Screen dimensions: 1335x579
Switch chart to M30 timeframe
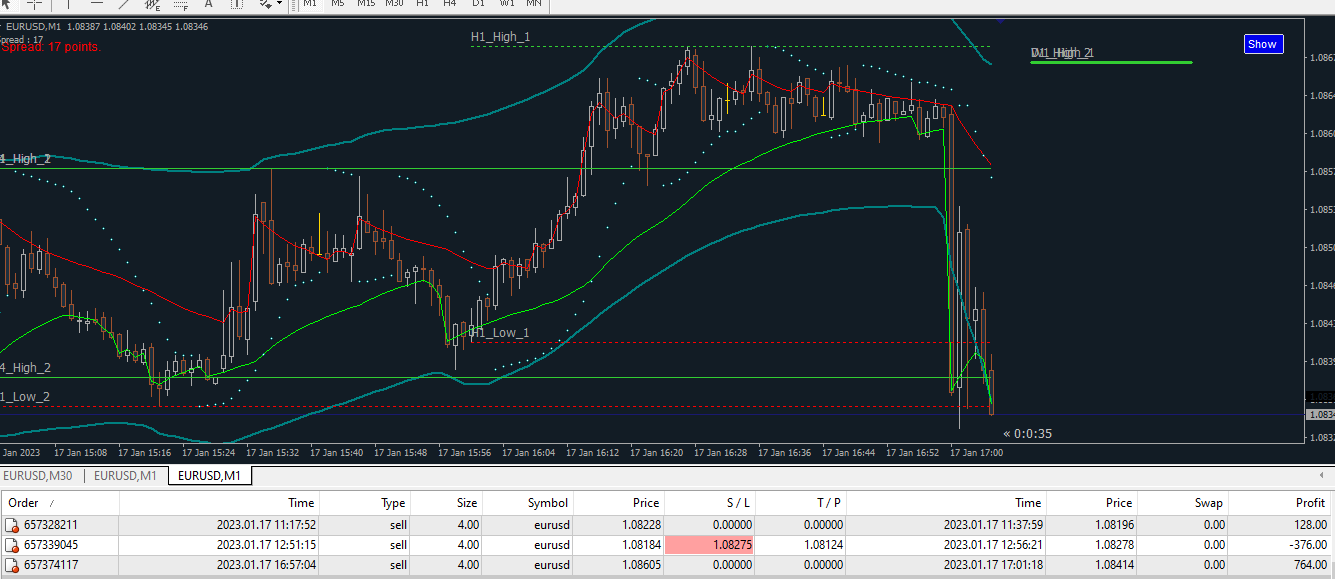pyautogui.click(x=394, y=4)
